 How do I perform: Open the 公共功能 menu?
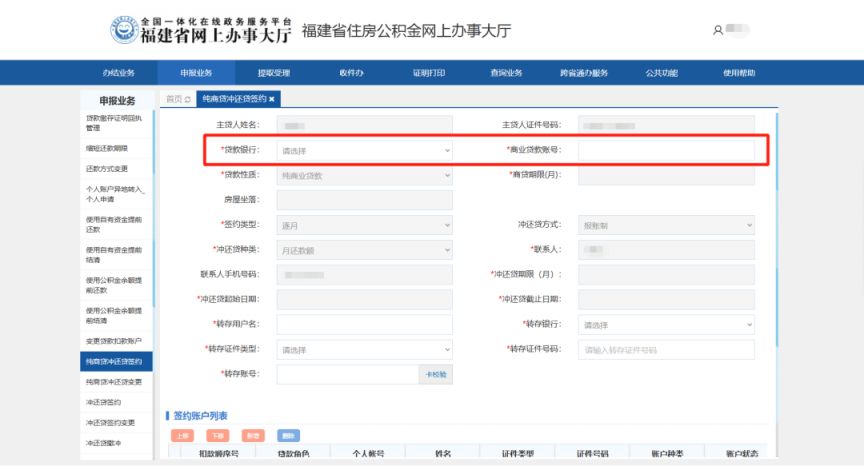tap(661, 73)
